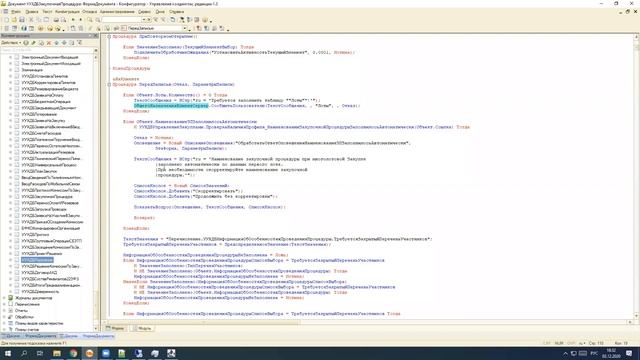Click the configuration tree vertical scrollbar
This screenshot has width=640, height=360.
96,192
